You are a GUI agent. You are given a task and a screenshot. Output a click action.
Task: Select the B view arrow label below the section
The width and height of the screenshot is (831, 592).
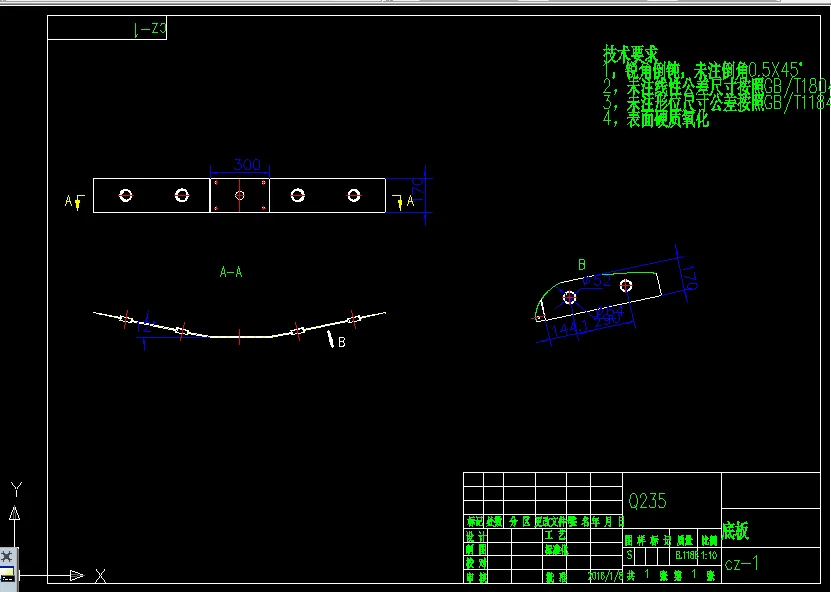point(341,342)
